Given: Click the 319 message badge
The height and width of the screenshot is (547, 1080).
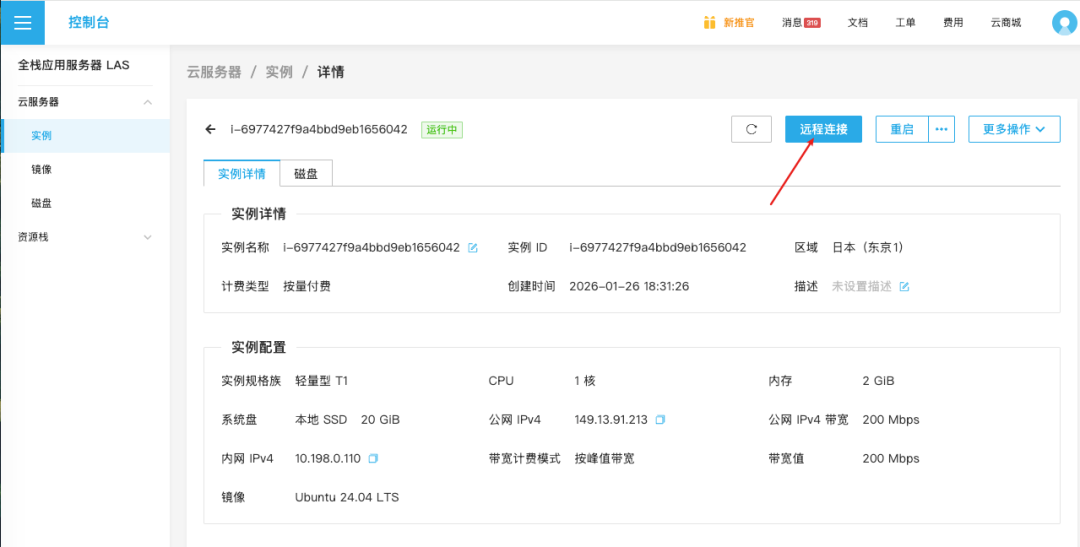Looking at the screenshot, I should point(812,23).
